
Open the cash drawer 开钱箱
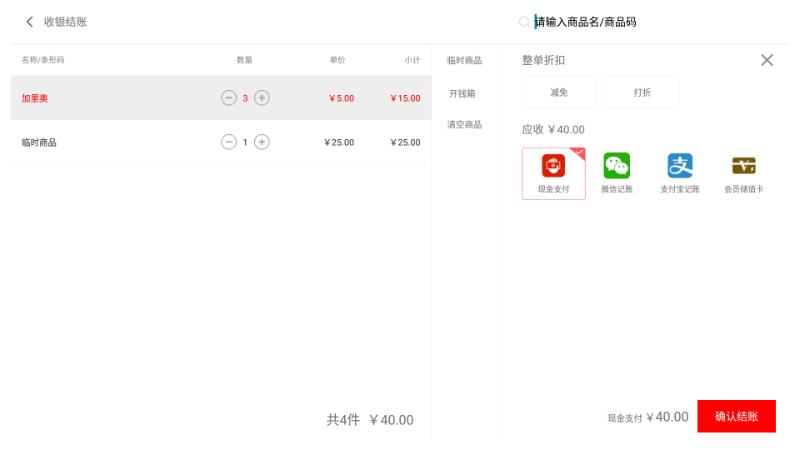pyautogui.click(x=462, y=93)
